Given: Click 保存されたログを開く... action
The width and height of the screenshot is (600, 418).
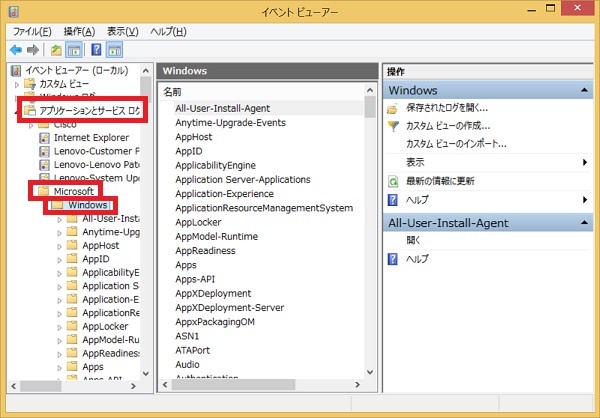Looking at the screenshot, I should 447,108.
